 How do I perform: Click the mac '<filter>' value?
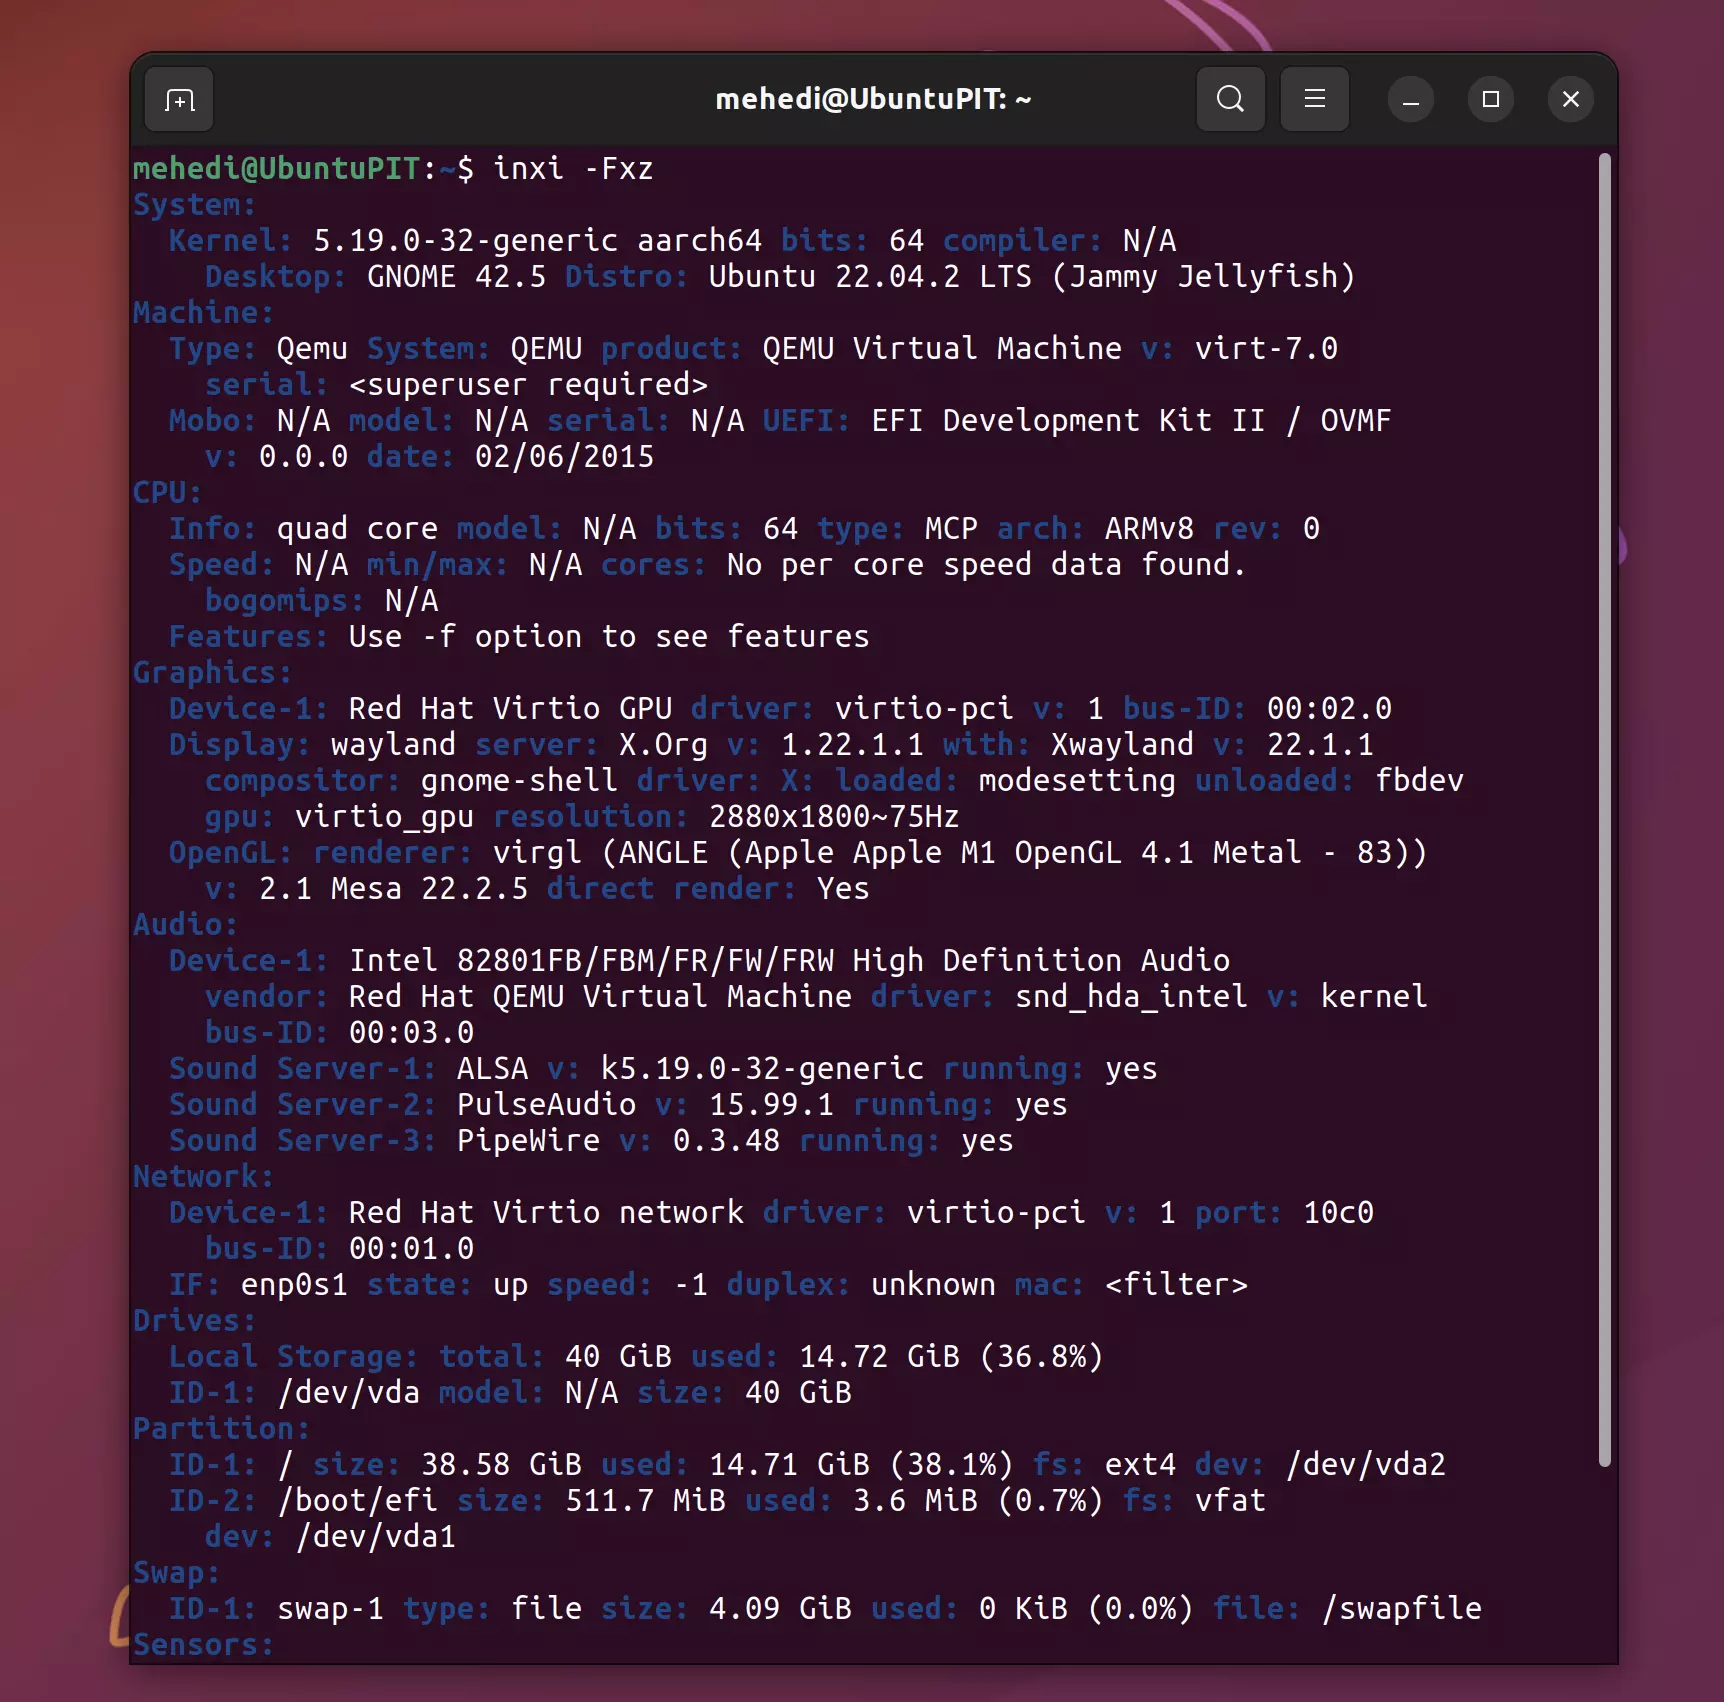[1176, 1284]
